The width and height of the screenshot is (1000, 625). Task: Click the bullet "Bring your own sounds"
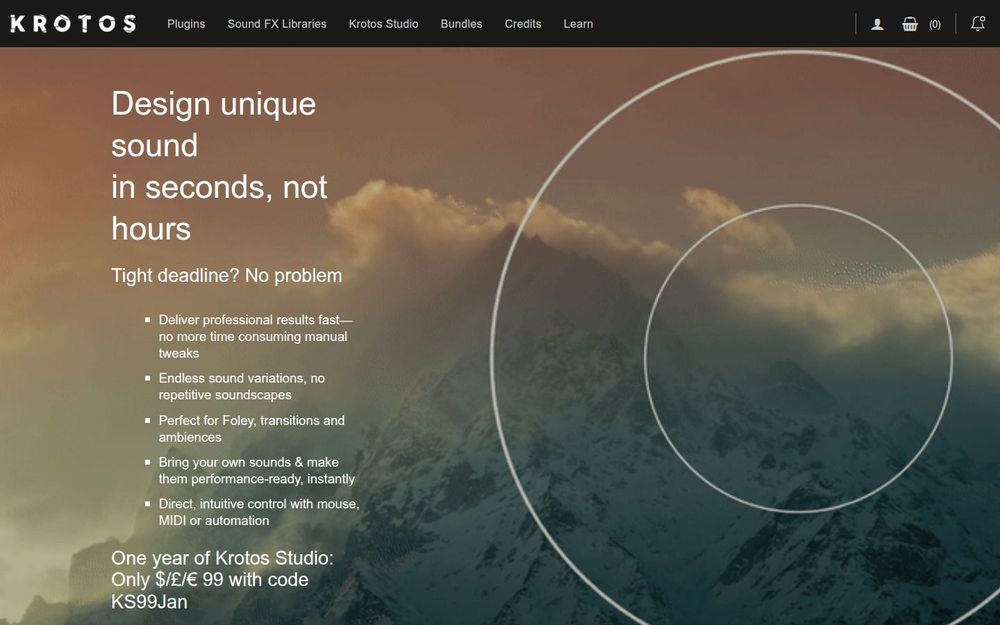click(256, 470)
